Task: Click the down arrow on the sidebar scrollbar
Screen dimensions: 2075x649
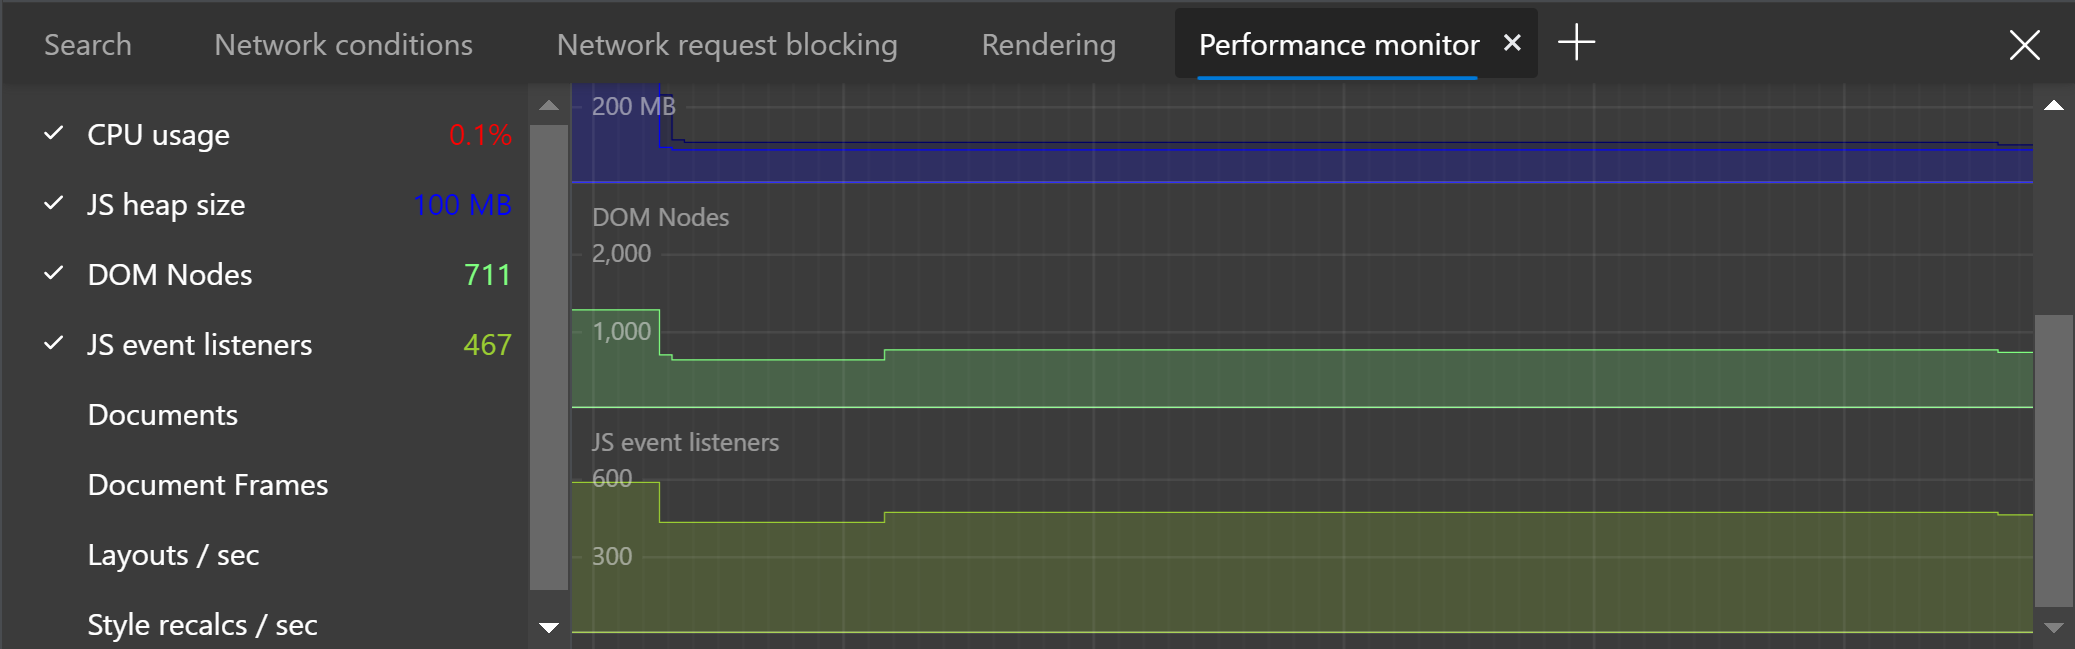Action: (x=548, y=628)
